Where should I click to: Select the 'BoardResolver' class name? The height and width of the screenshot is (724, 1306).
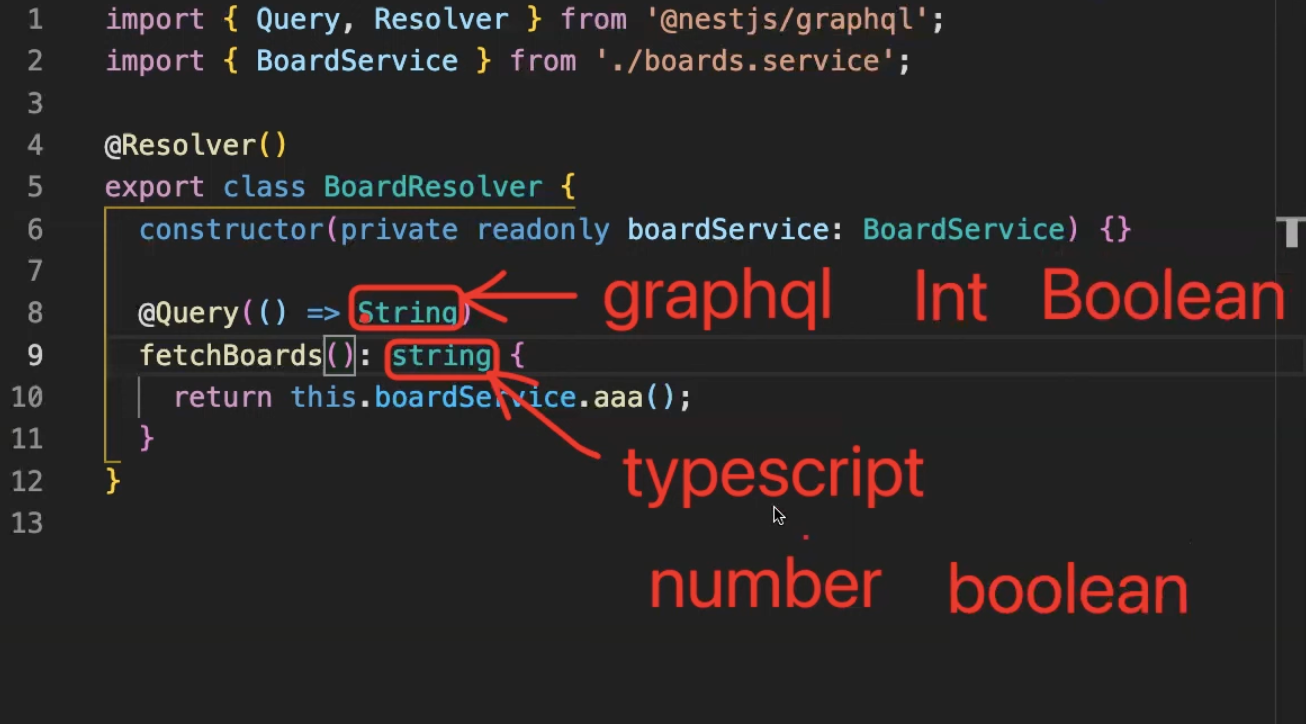(x=433, y=187)
